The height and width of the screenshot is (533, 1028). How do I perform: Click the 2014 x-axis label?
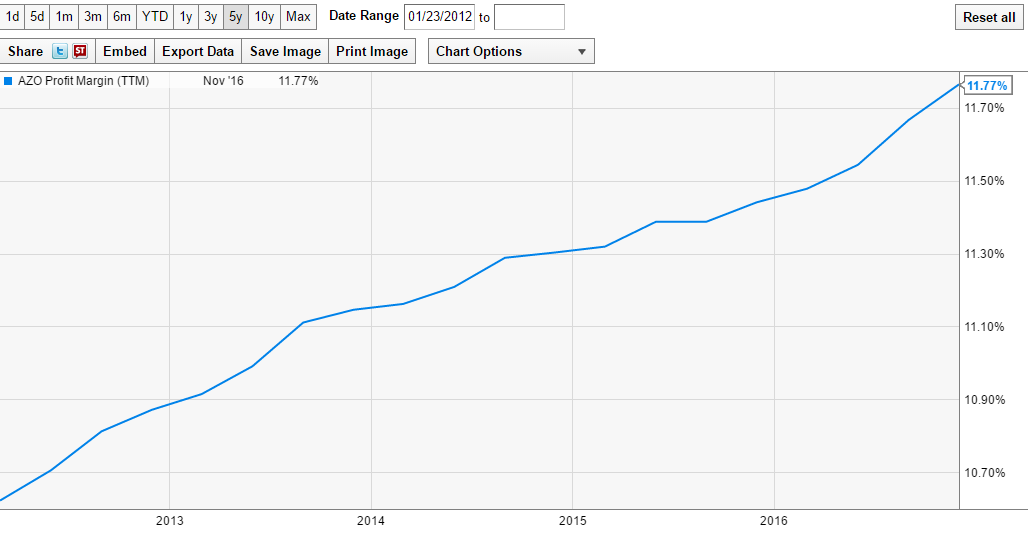pos(371,521)
